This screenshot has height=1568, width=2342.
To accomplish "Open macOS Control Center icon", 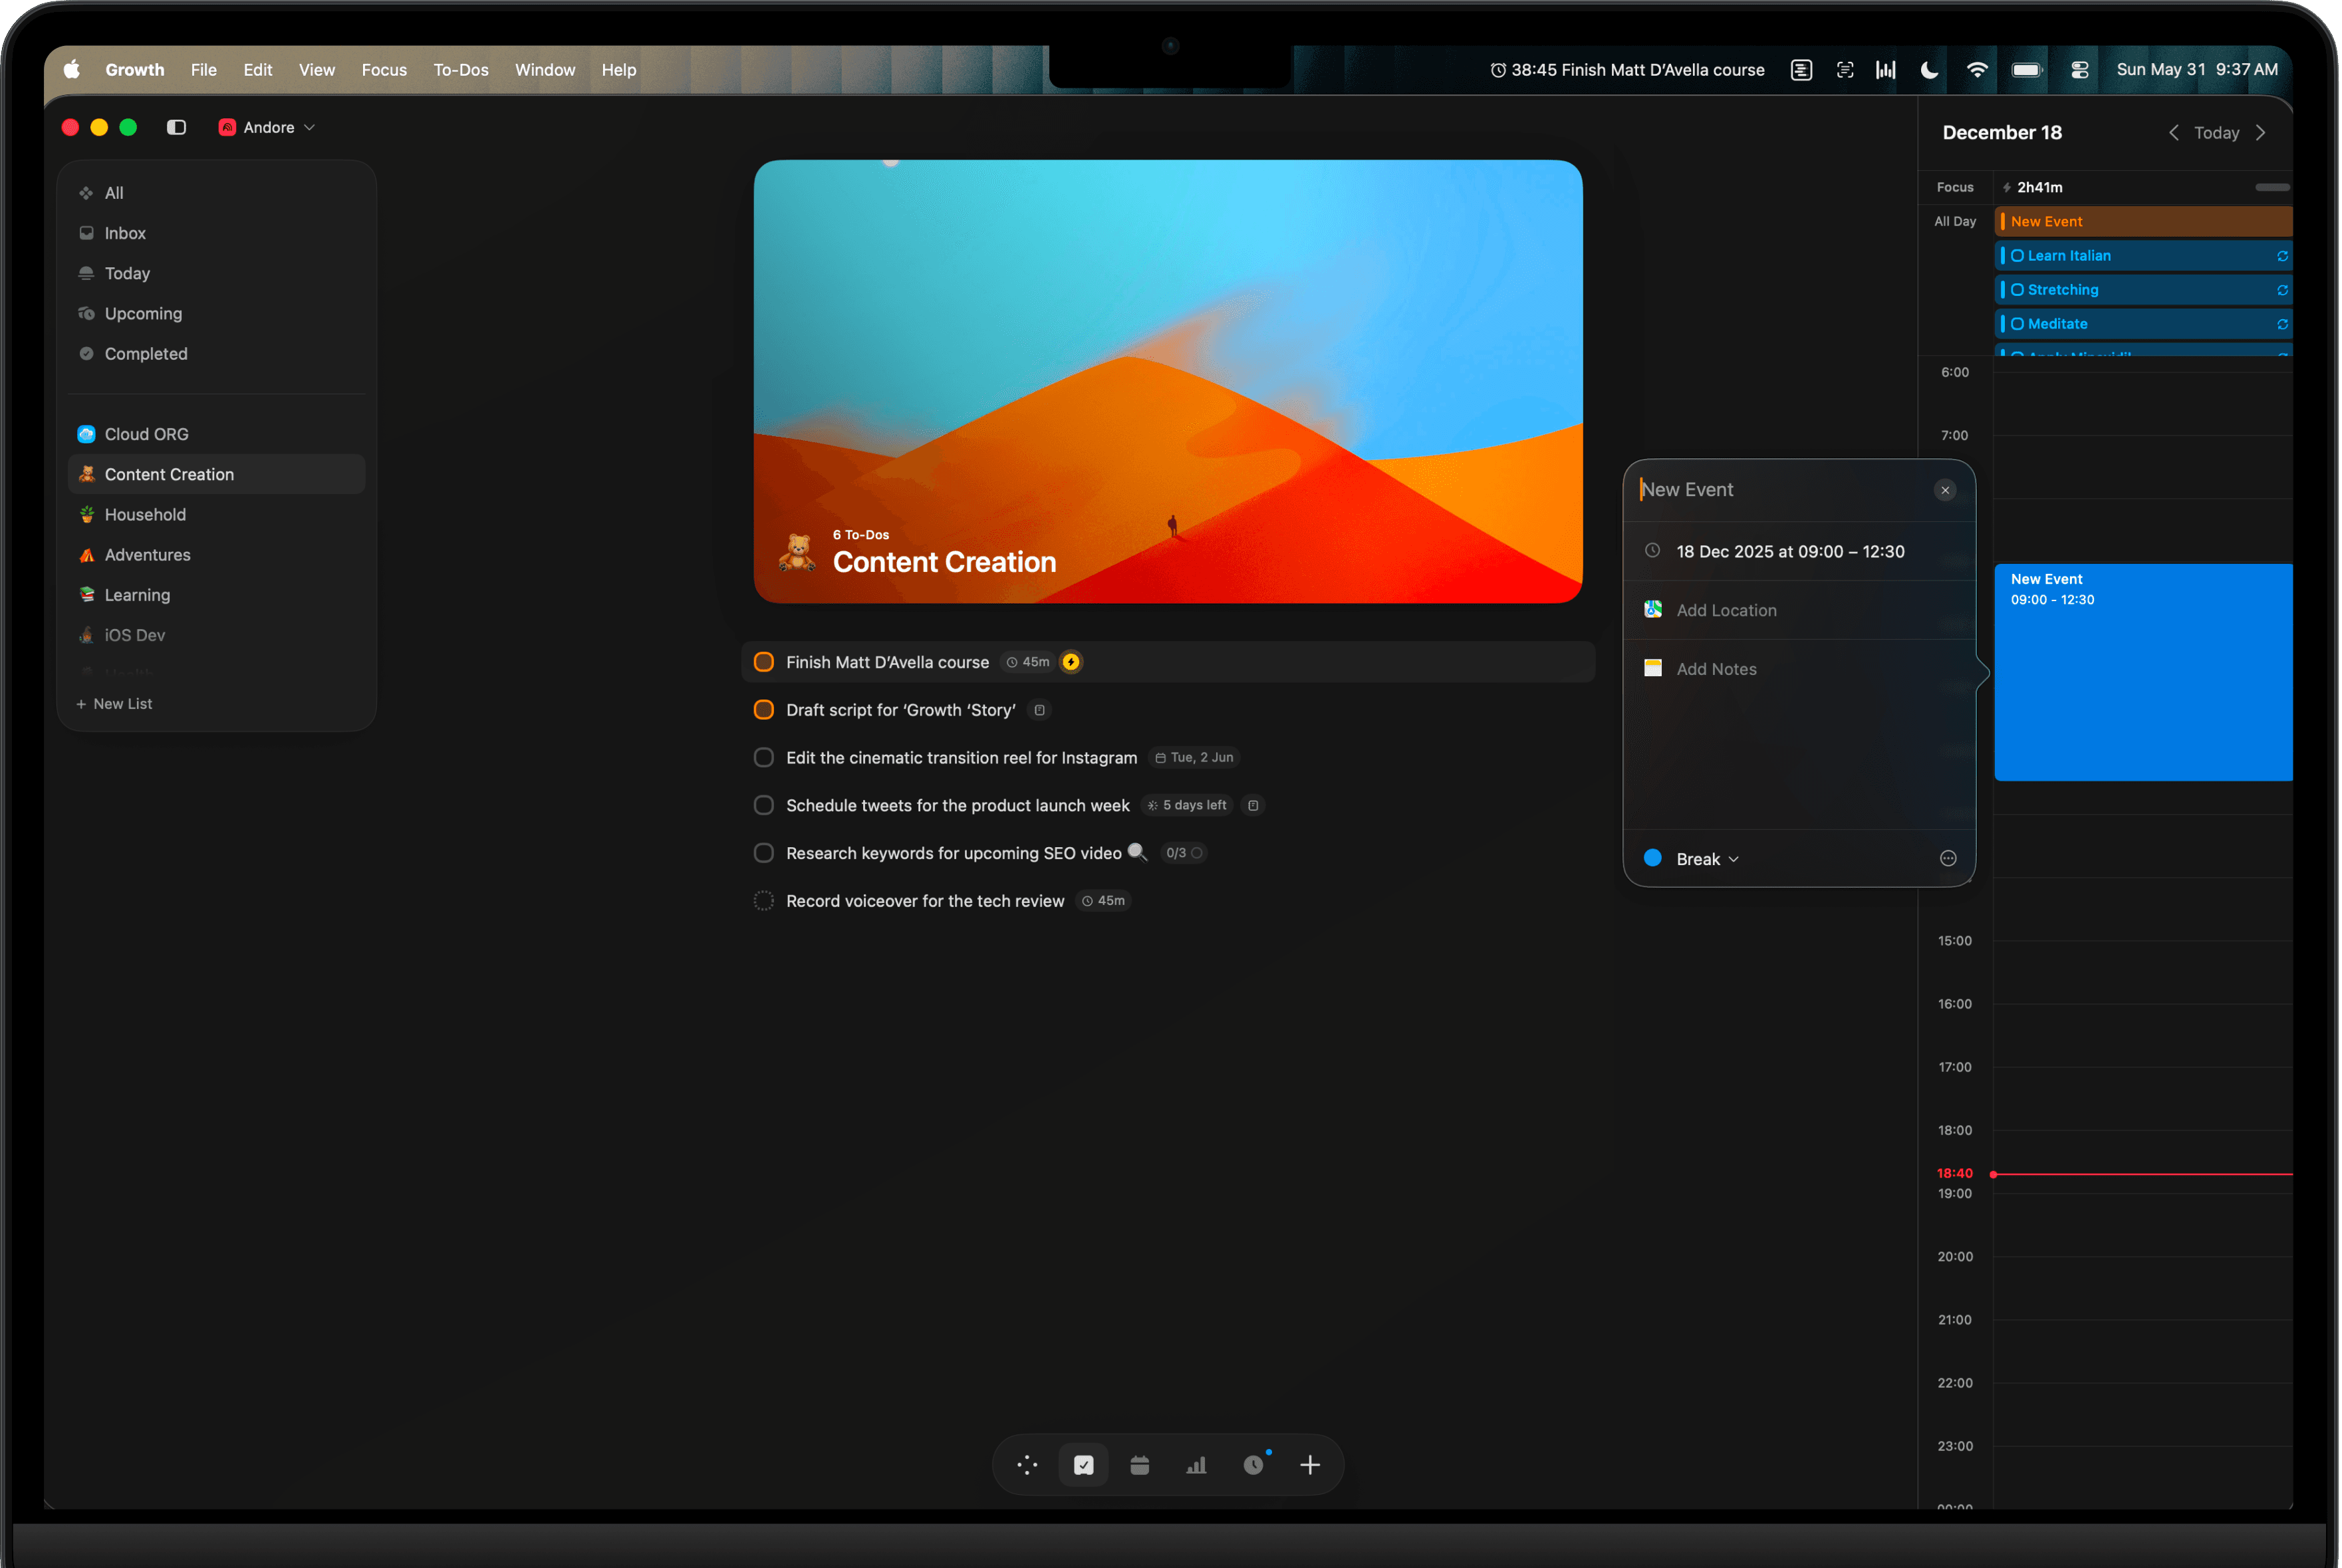I will coord(2080,70).
